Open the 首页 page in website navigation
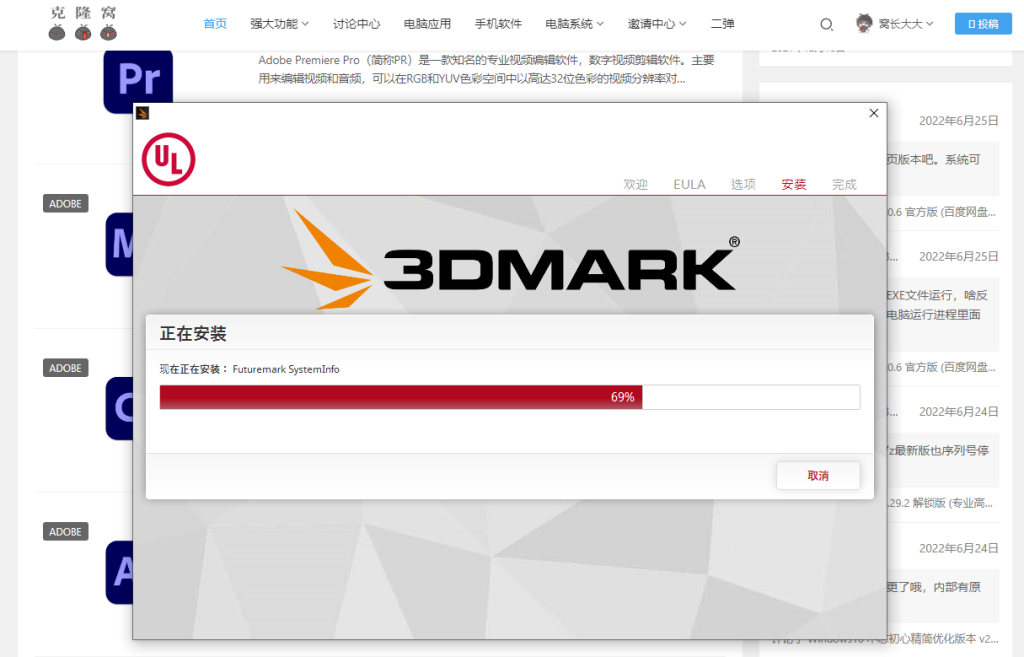Image resolution: width=1024 pixels, height=657 pixels. pyautogui.click(x=215, y=24)
